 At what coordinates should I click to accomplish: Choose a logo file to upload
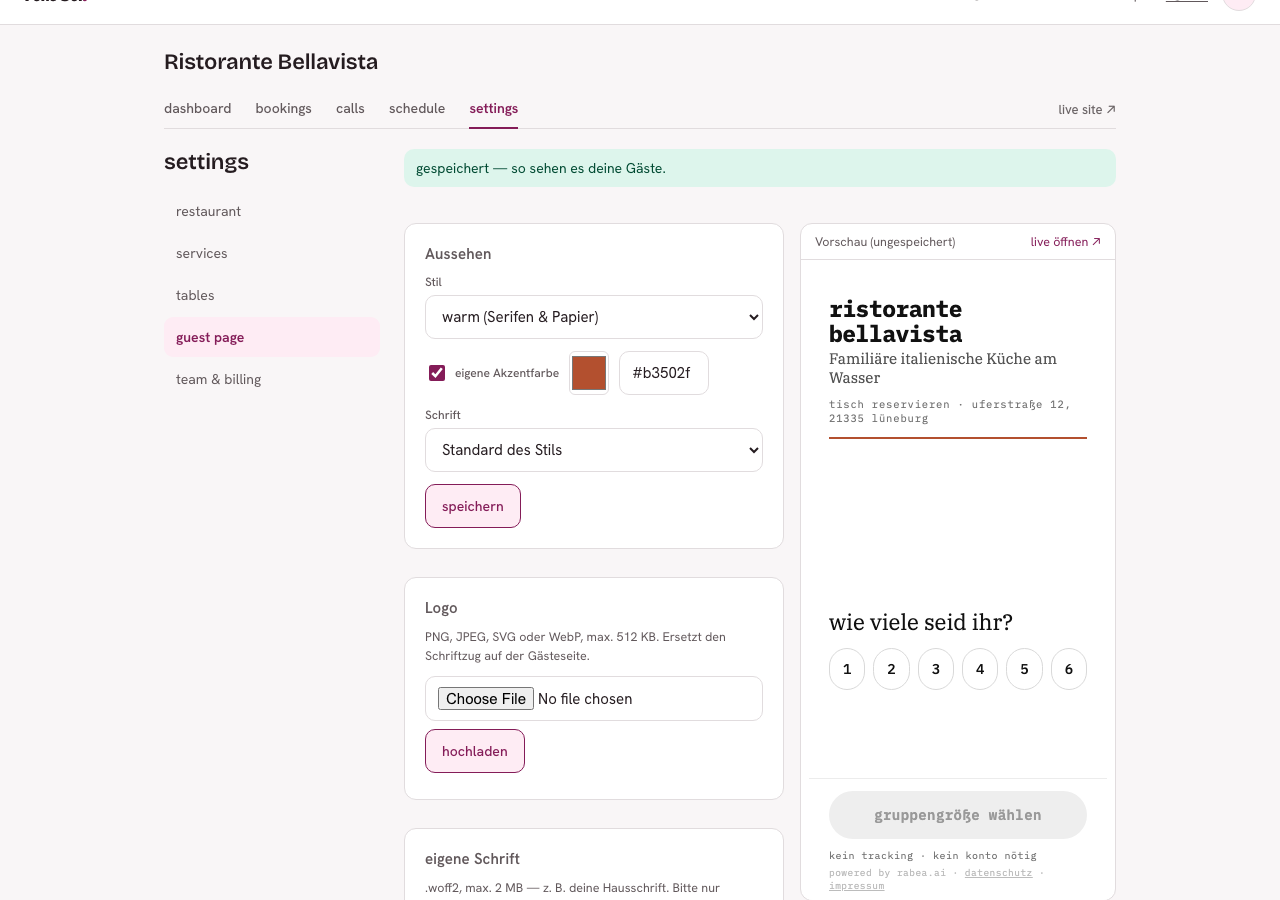(x=486, y=699)
